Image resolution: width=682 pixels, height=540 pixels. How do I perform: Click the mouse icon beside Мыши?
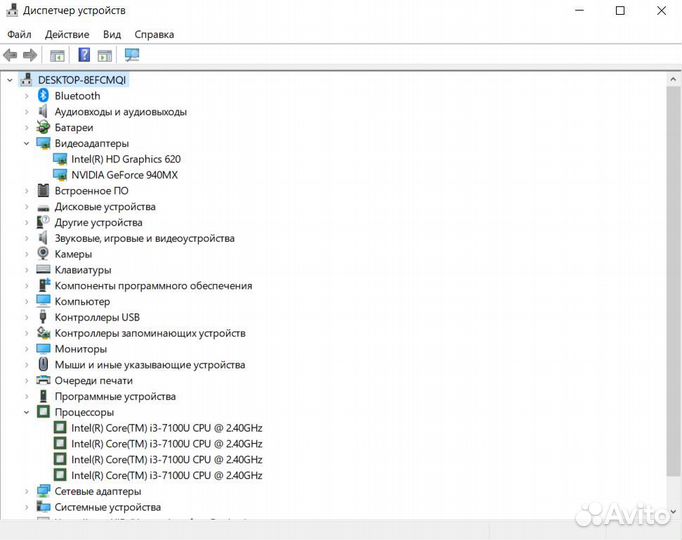pos(43,364)
